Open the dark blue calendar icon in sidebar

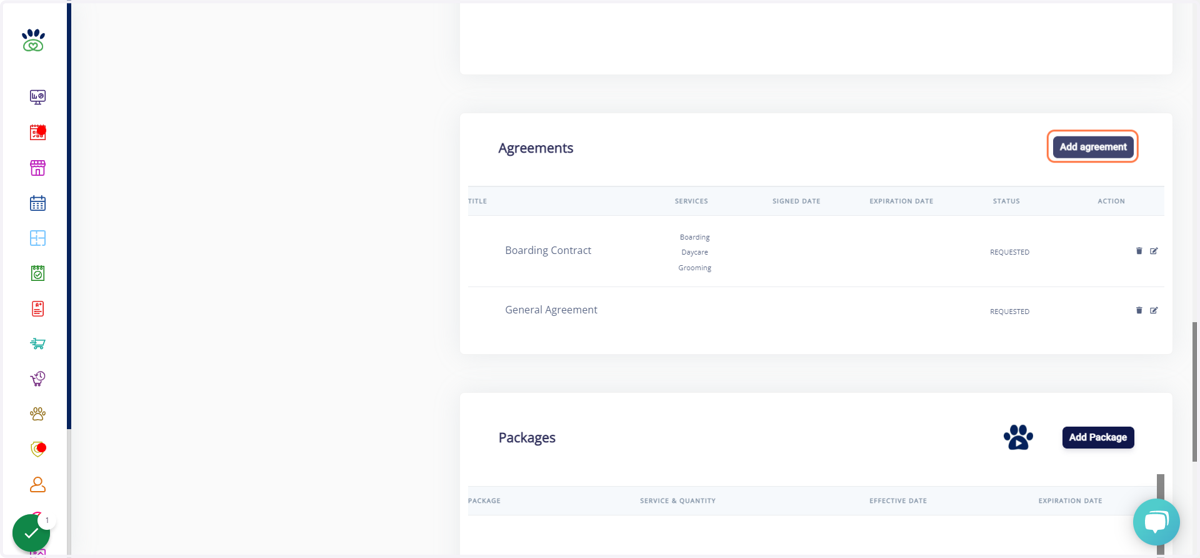(37, 203)
